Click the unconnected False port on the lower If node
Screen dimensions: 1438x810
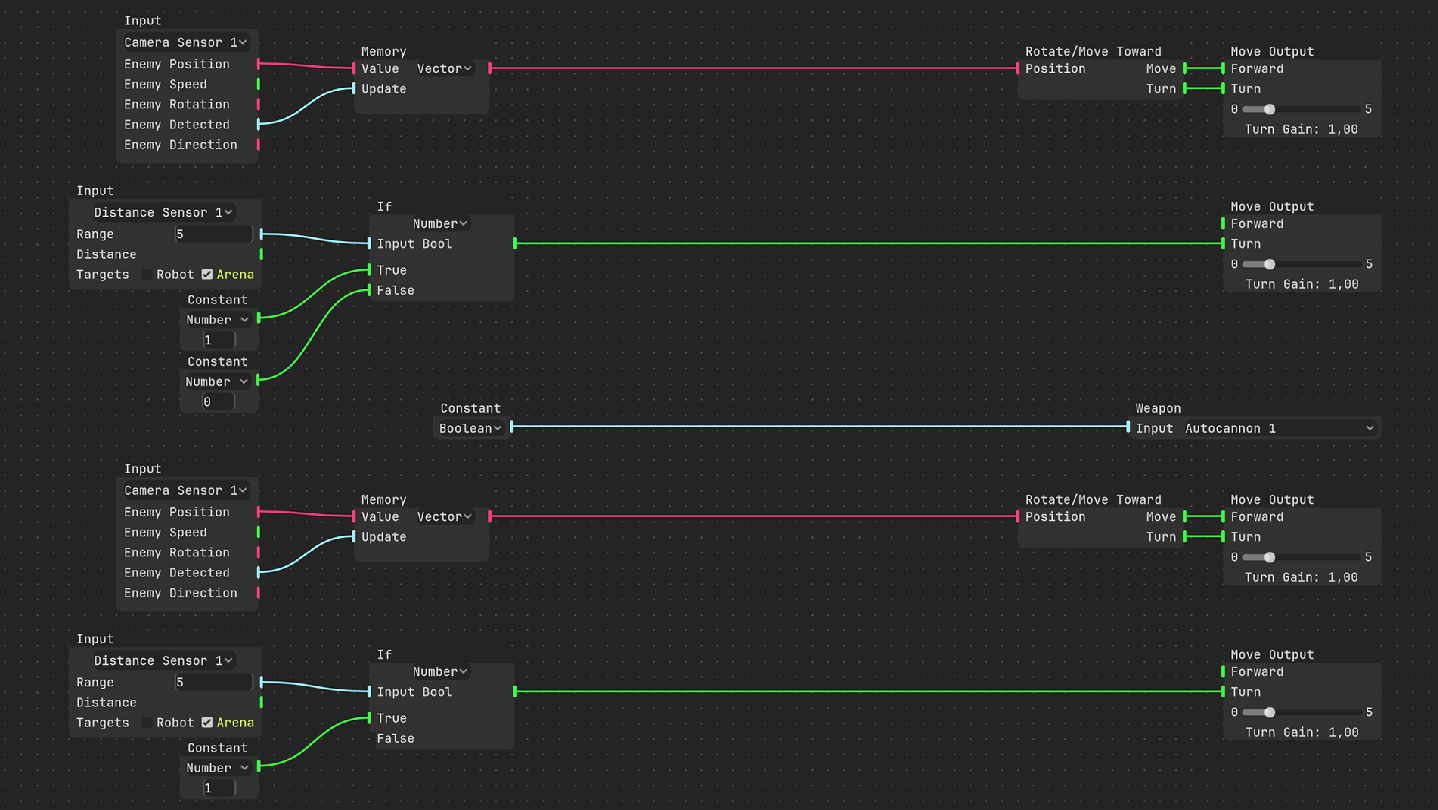[370, 738]
